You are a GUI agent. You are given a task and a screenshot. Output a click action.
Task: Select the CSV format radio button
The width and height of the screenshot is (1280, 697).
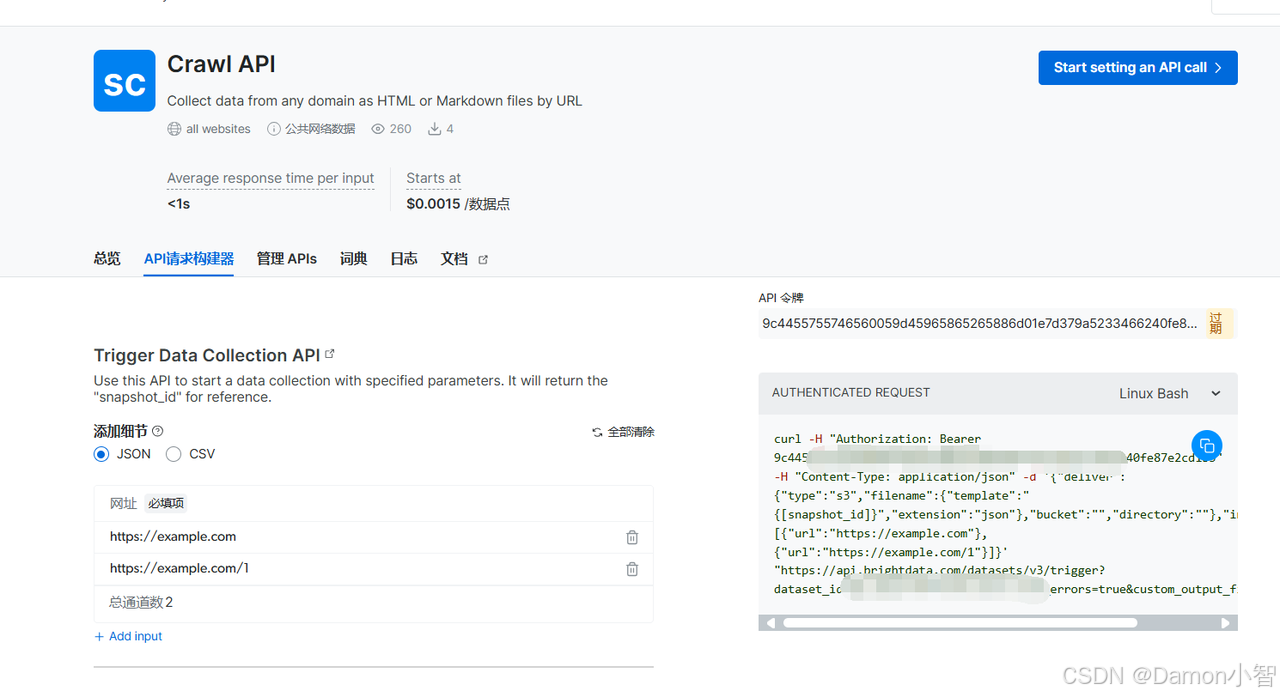pos(173,454)
